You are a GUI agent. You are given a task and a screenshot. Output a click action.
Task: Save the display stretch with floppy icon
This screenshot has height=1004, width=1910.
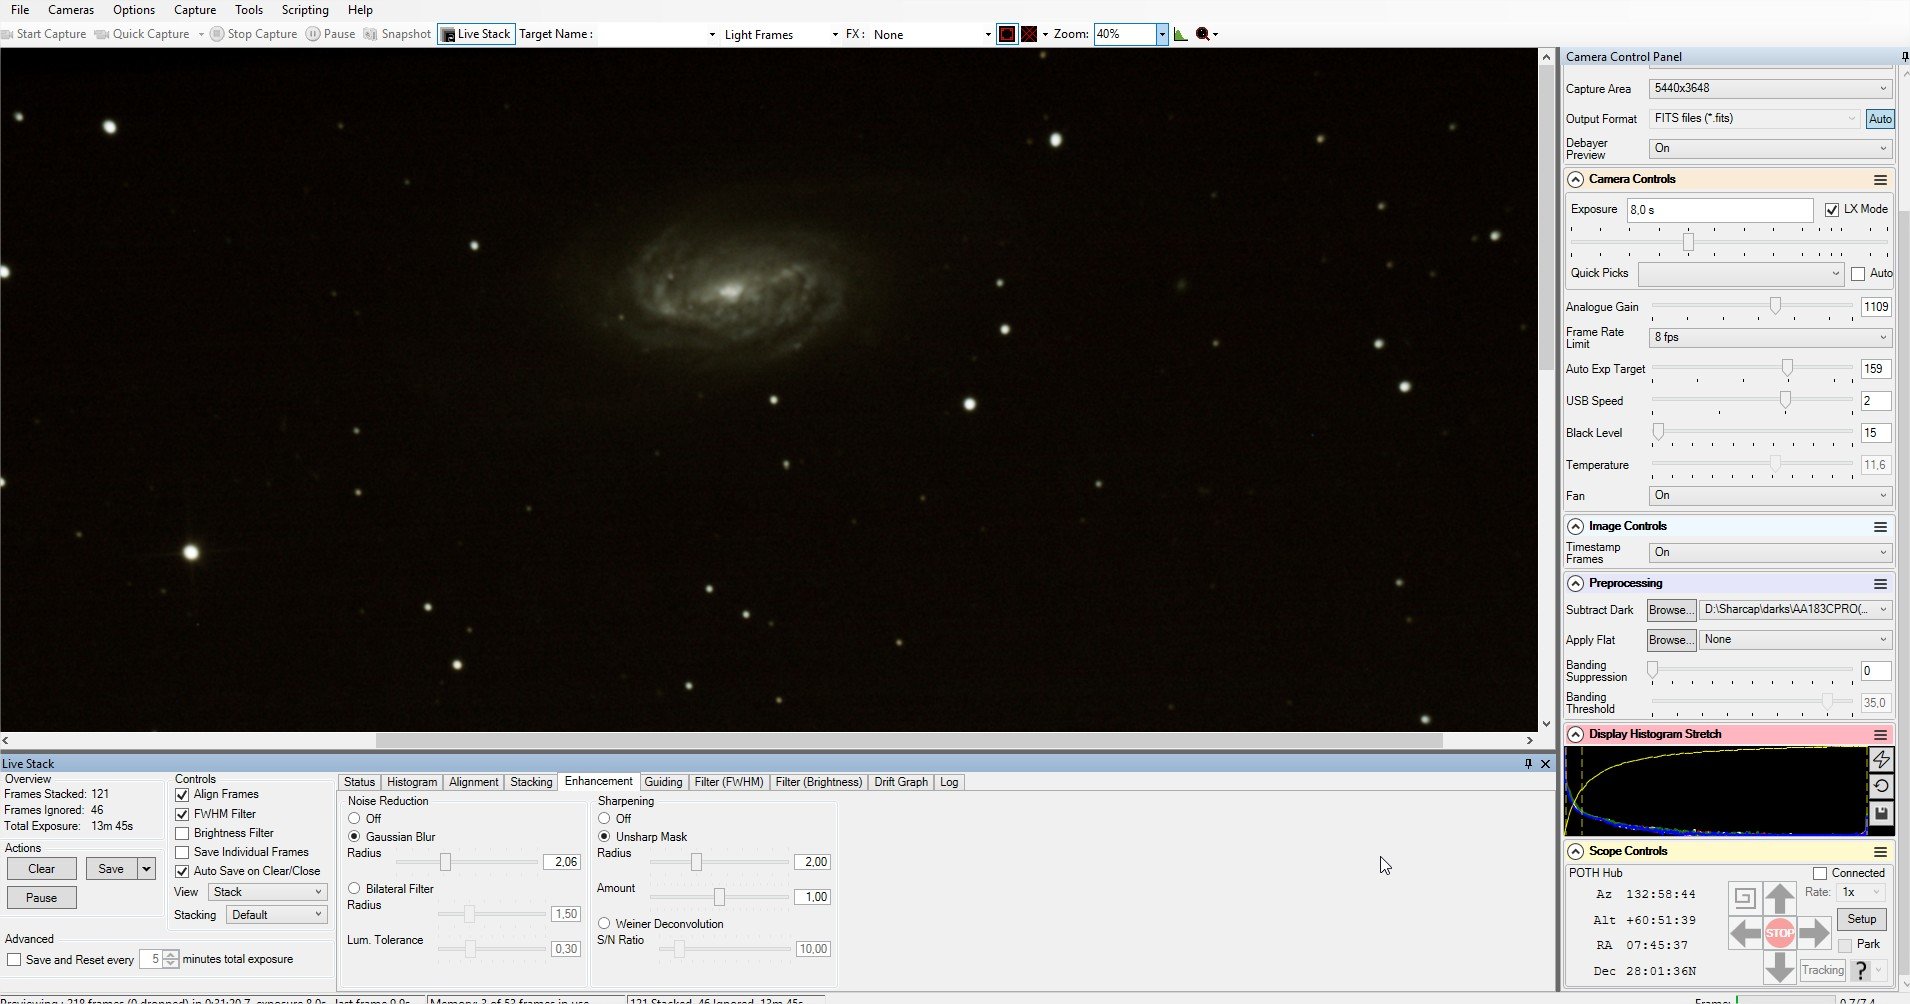(1881, 814)
